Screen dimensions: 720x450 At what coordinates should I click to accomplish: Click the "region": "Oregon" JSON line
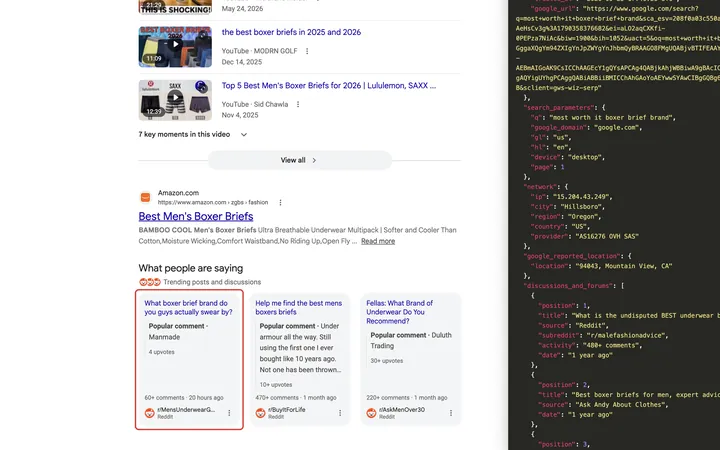coord(566,216)
